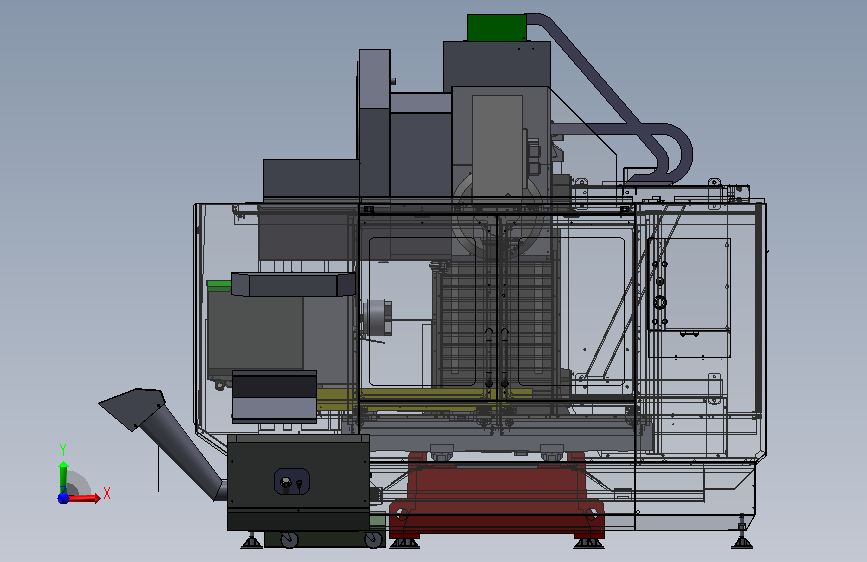The height and width of the screenshot is (562, 867).
Task: Select the cylindrical chuck inside the enclosure
Action: pos(378,318)
